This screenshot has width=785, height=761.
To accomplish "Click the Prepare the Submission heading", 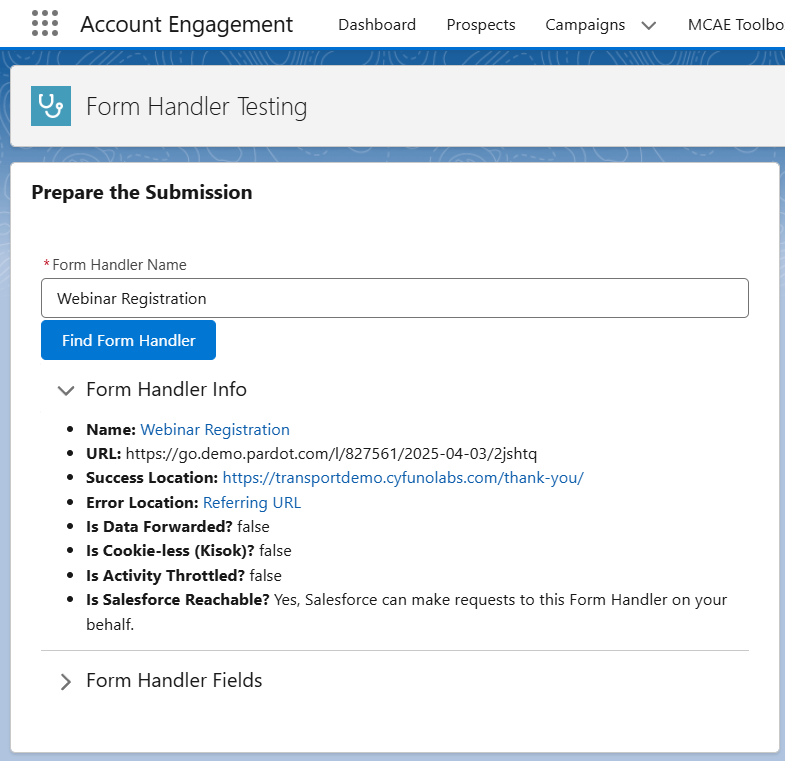I will [x=142, y=192].
